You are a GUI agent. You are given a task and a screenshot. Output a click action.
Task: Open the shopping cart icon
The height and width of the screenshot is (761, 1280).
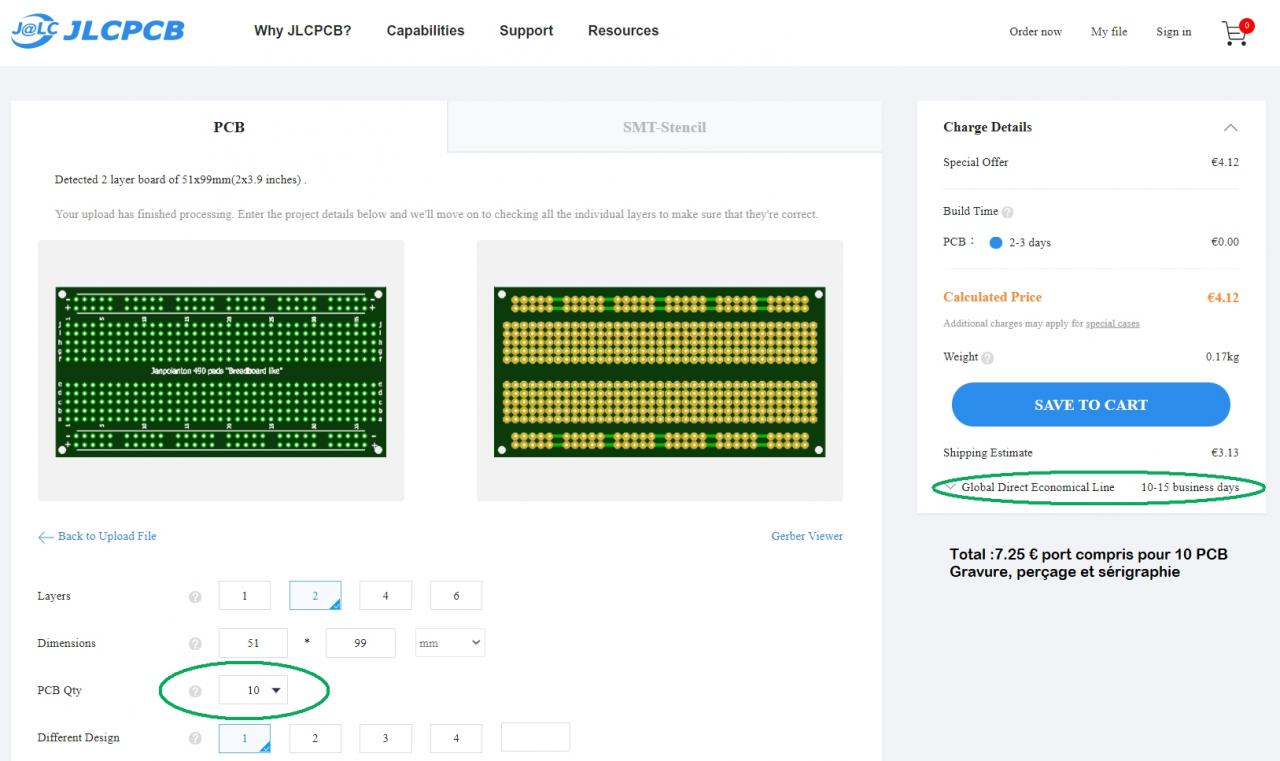pos(1235,33)
